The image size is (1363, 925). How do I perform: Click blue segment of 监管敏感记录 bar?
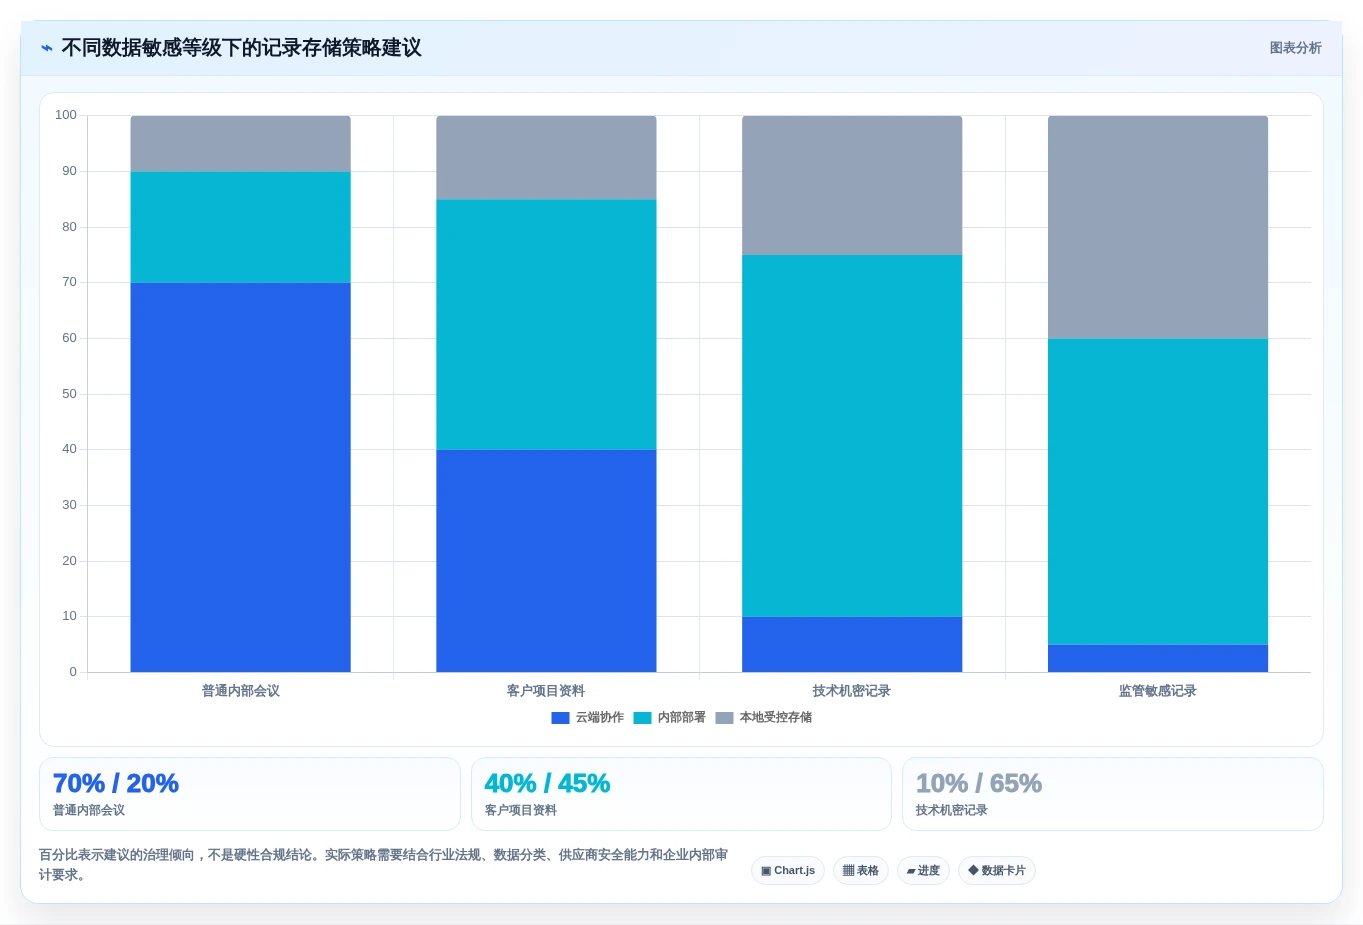(1158, 658)
